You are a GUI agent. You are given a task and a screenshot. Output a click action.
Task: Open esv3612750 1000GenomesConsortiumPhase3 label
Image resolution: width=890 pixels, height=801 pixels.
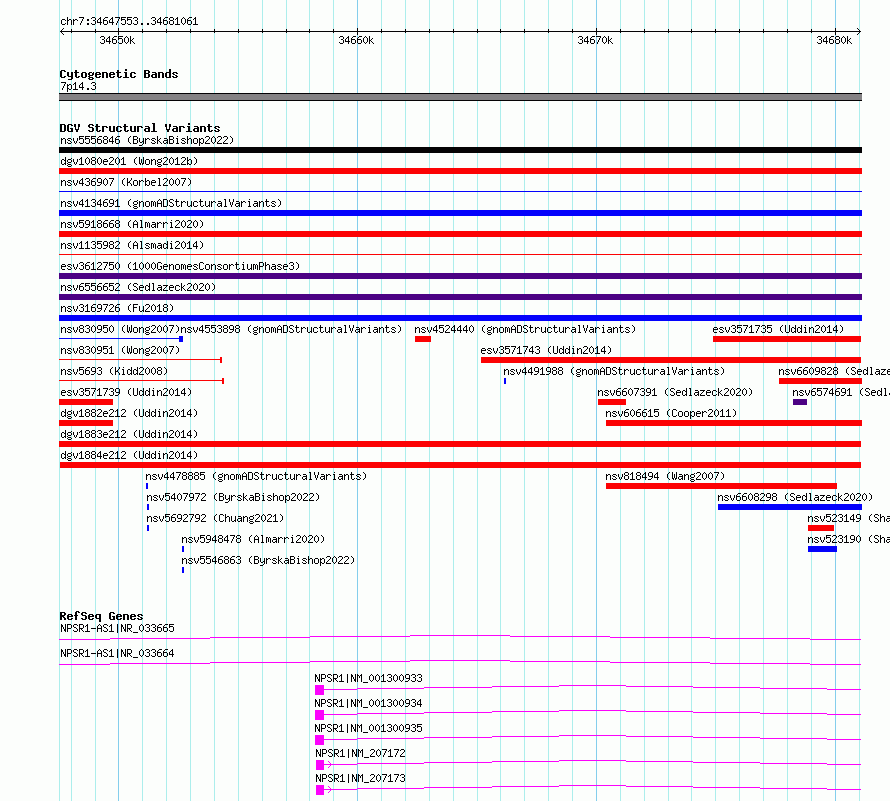pyautogui.click(x=180, y=266)
